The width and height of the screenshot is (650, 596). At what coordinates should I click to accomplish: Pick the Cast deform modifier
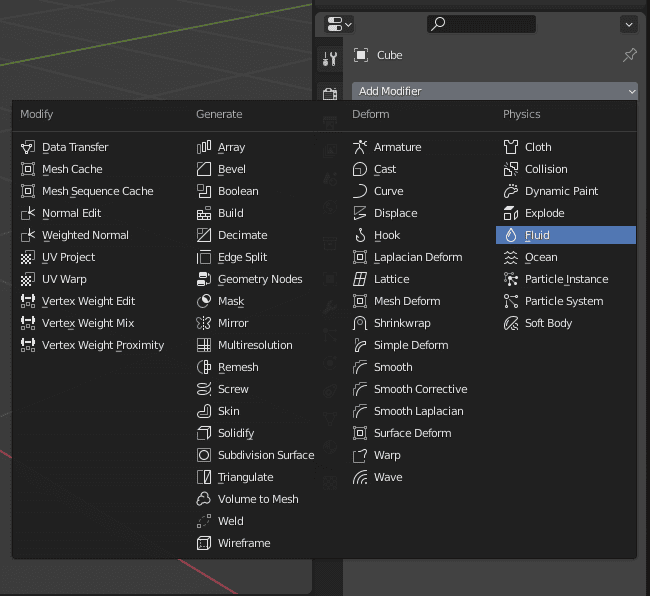[x=375, y=169]
